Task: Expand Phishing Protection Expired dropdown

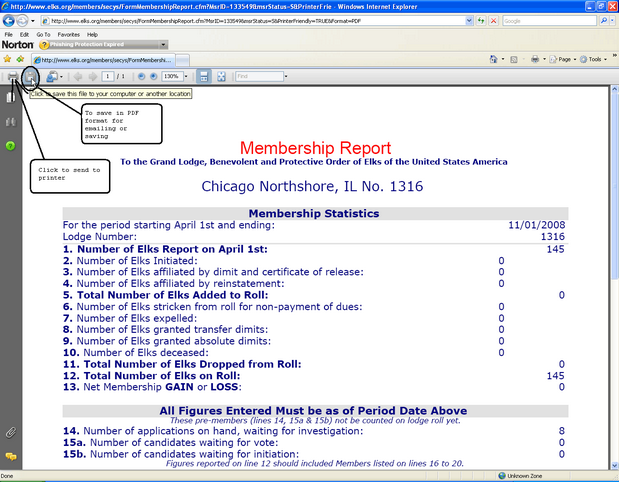Action: tap(163, 45)
